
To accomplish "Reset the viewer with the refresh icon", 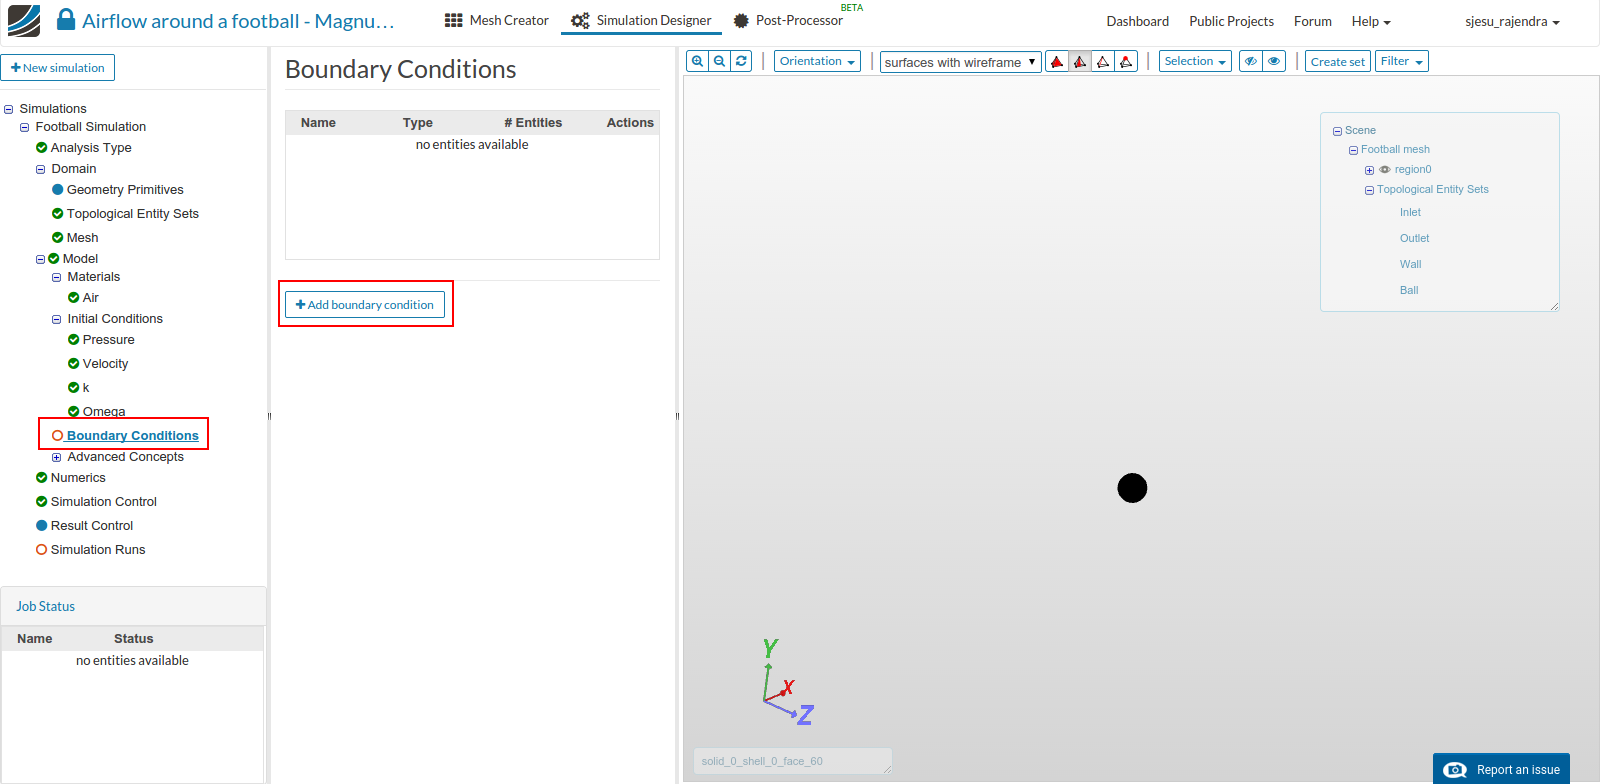I will tap(741, 61).
